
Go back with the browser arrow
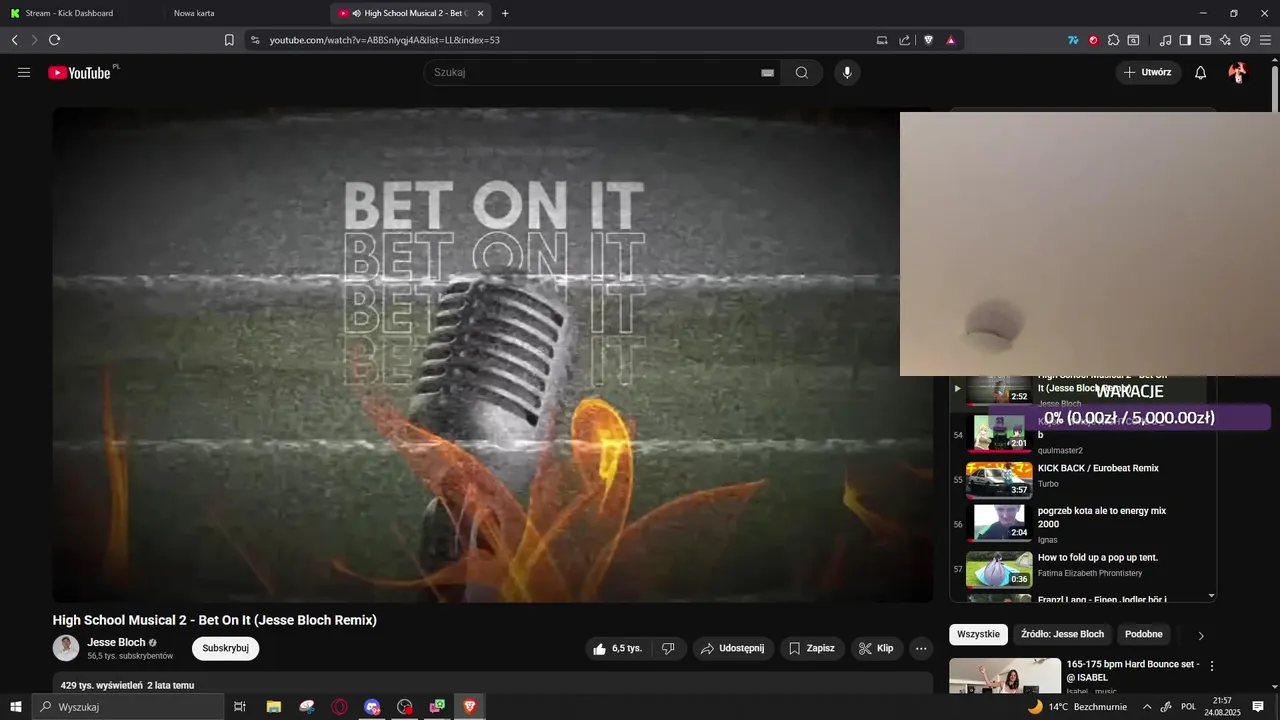(x=14, y=40)
